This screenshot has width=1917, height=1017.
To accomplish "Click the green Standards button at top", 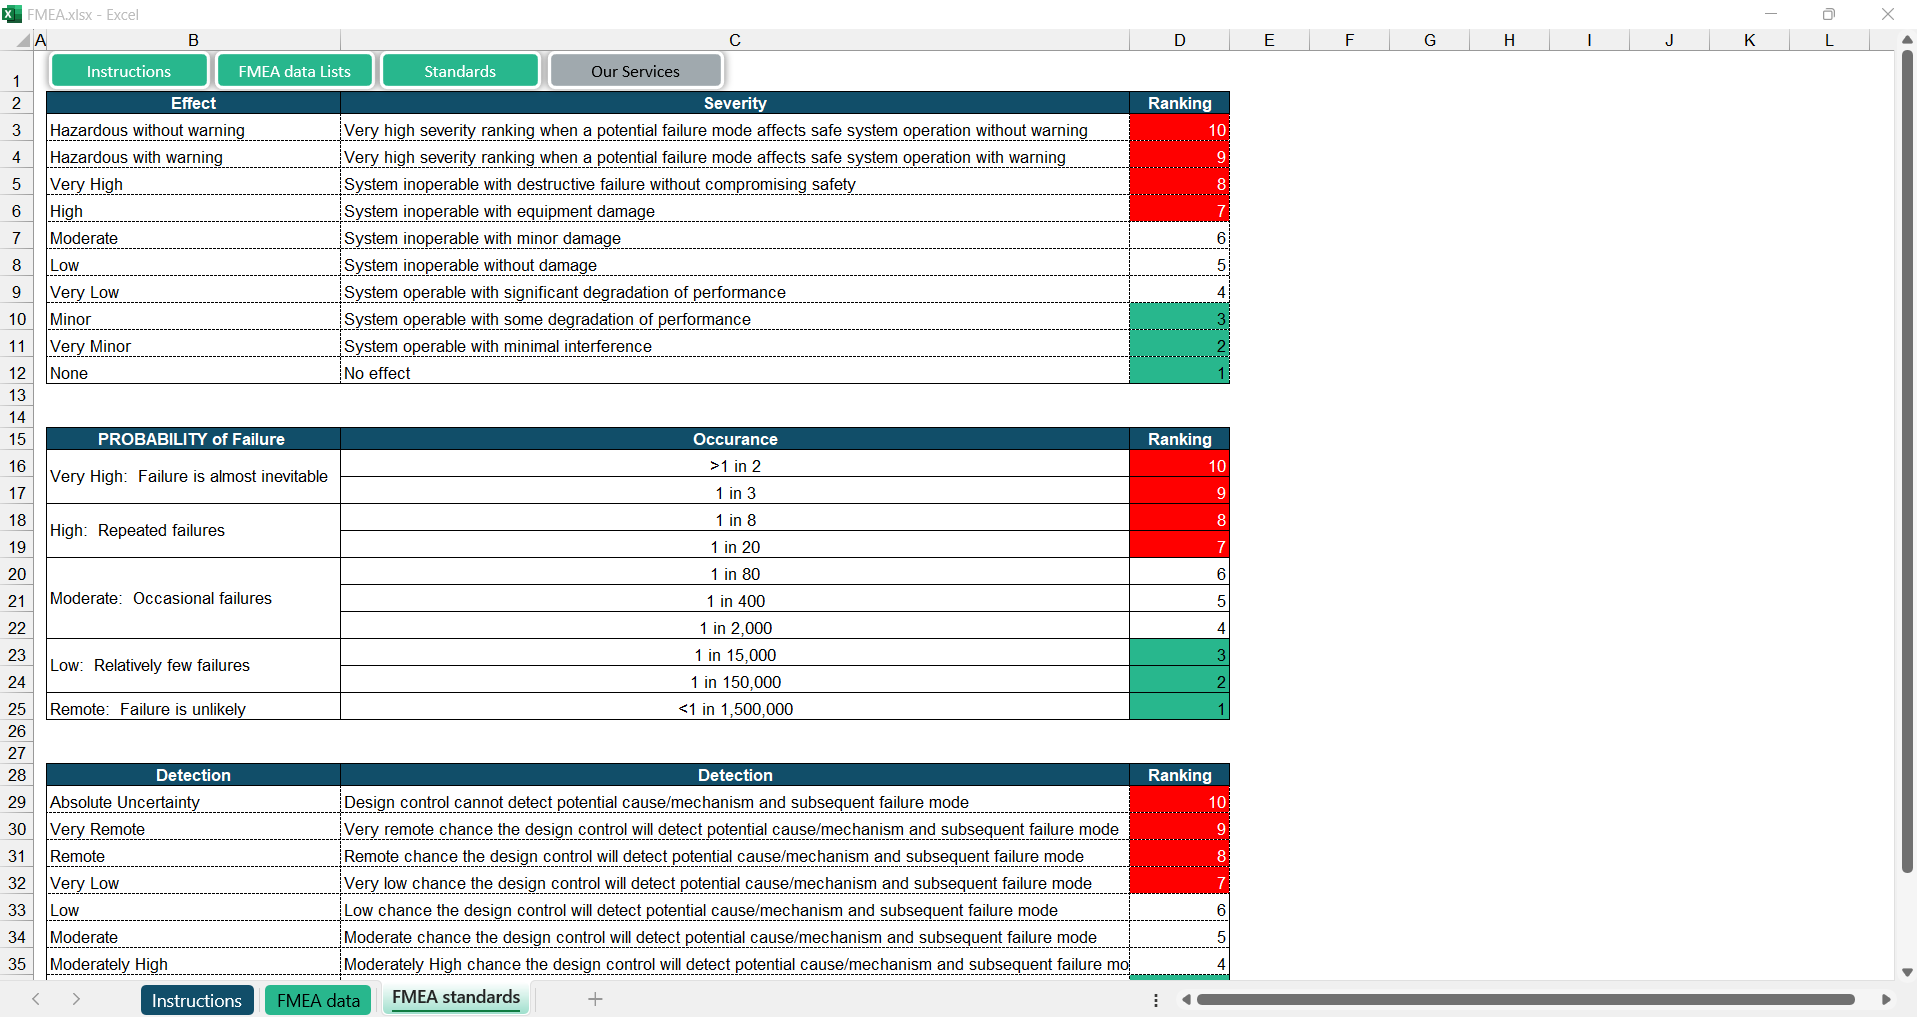I will coord(460,71).
